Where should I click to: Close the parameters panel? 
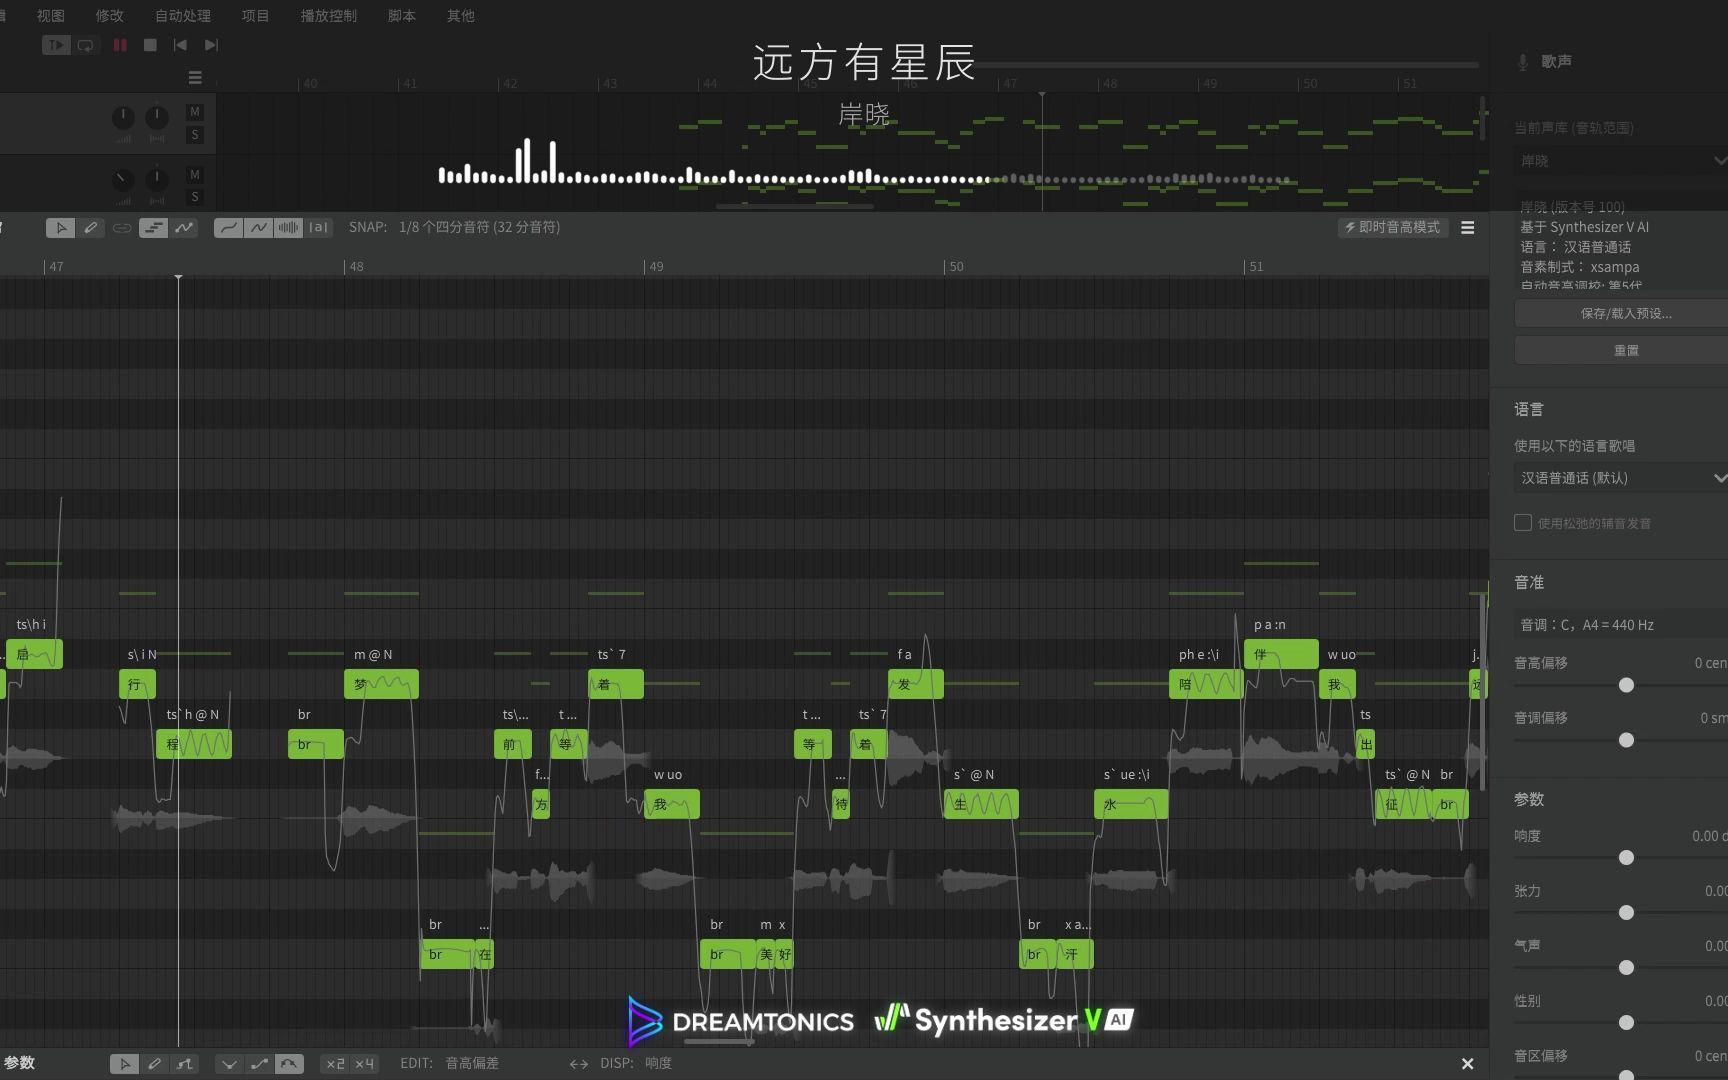[1467, 1064]
